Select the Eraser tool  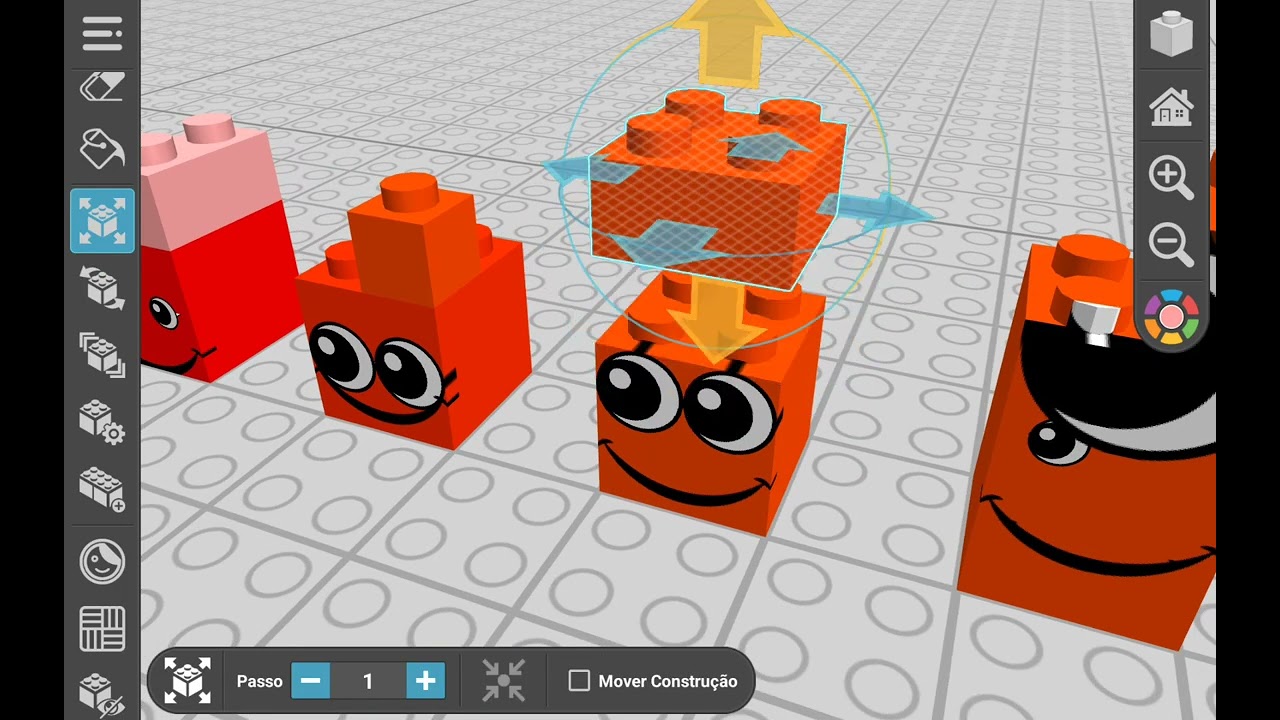[x=102, y=87]
